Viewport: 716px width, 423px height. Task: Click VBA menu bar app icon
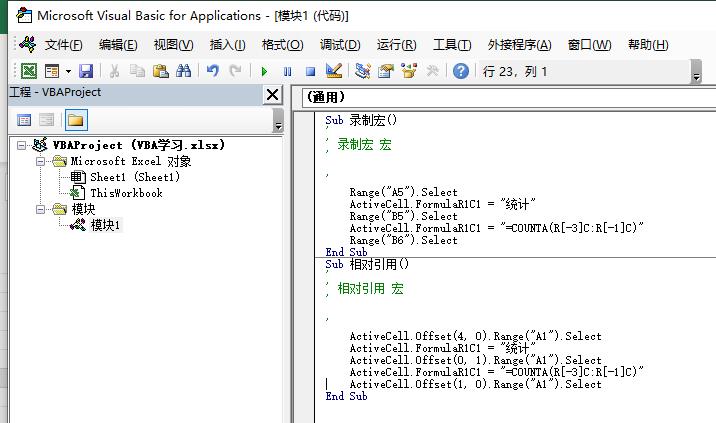pyautogui.click(x=27, y=44)
